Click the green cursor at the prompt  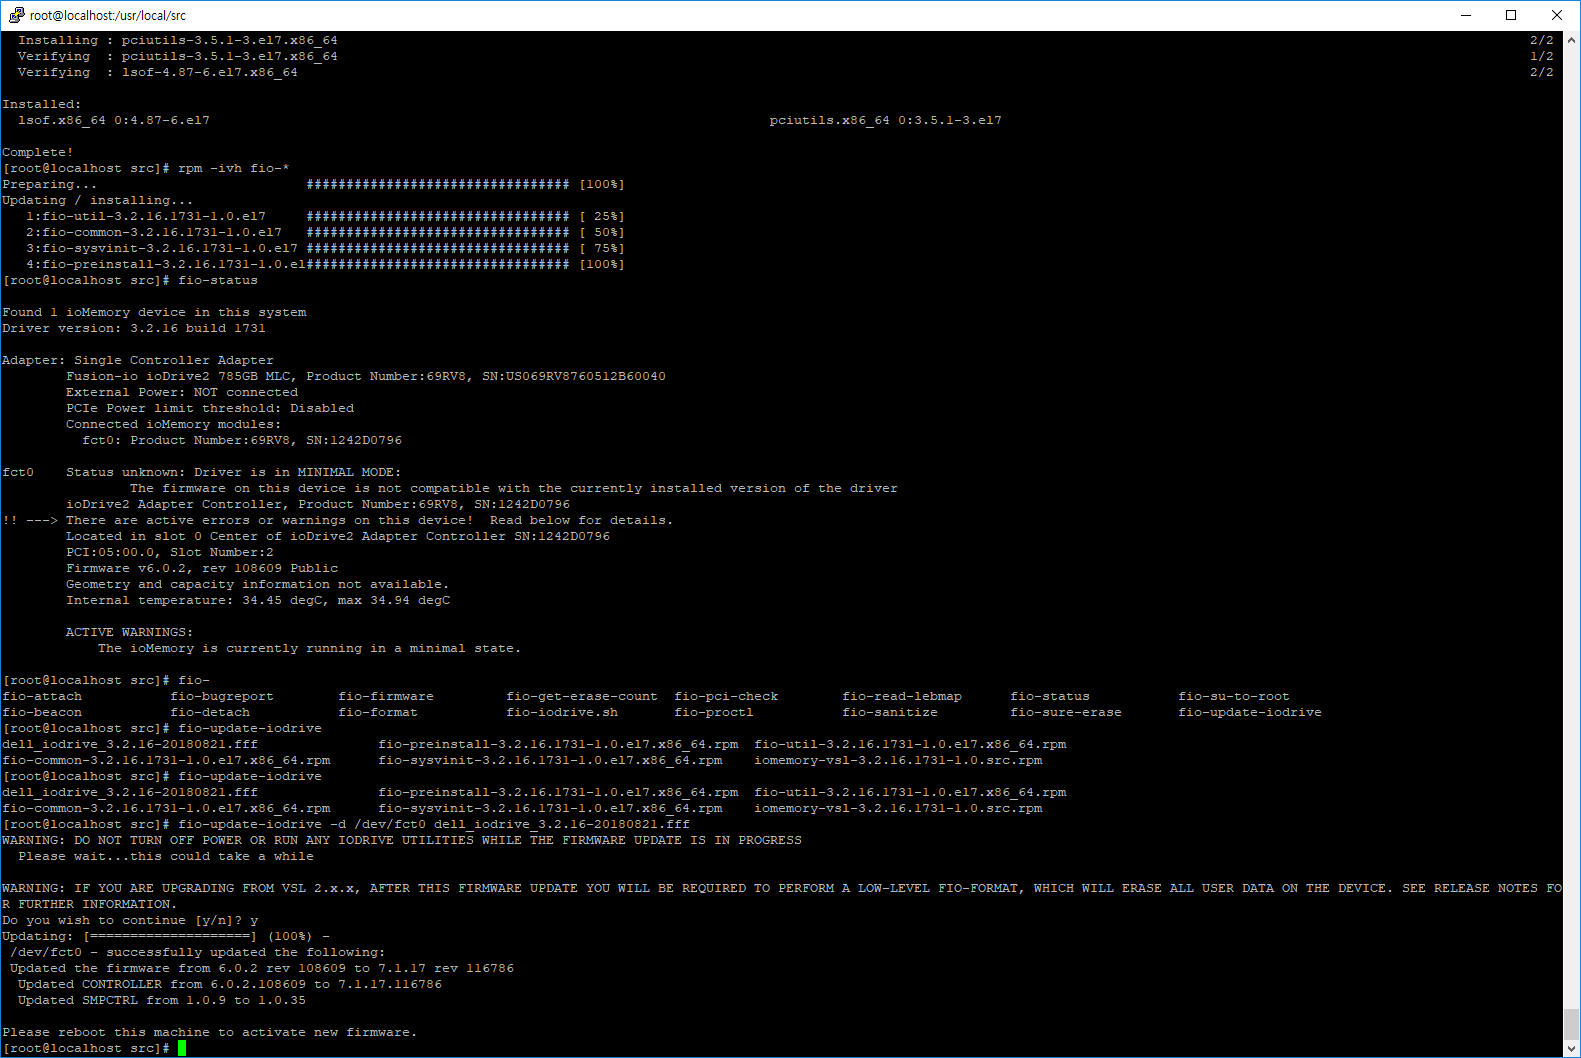(182, 1048)
